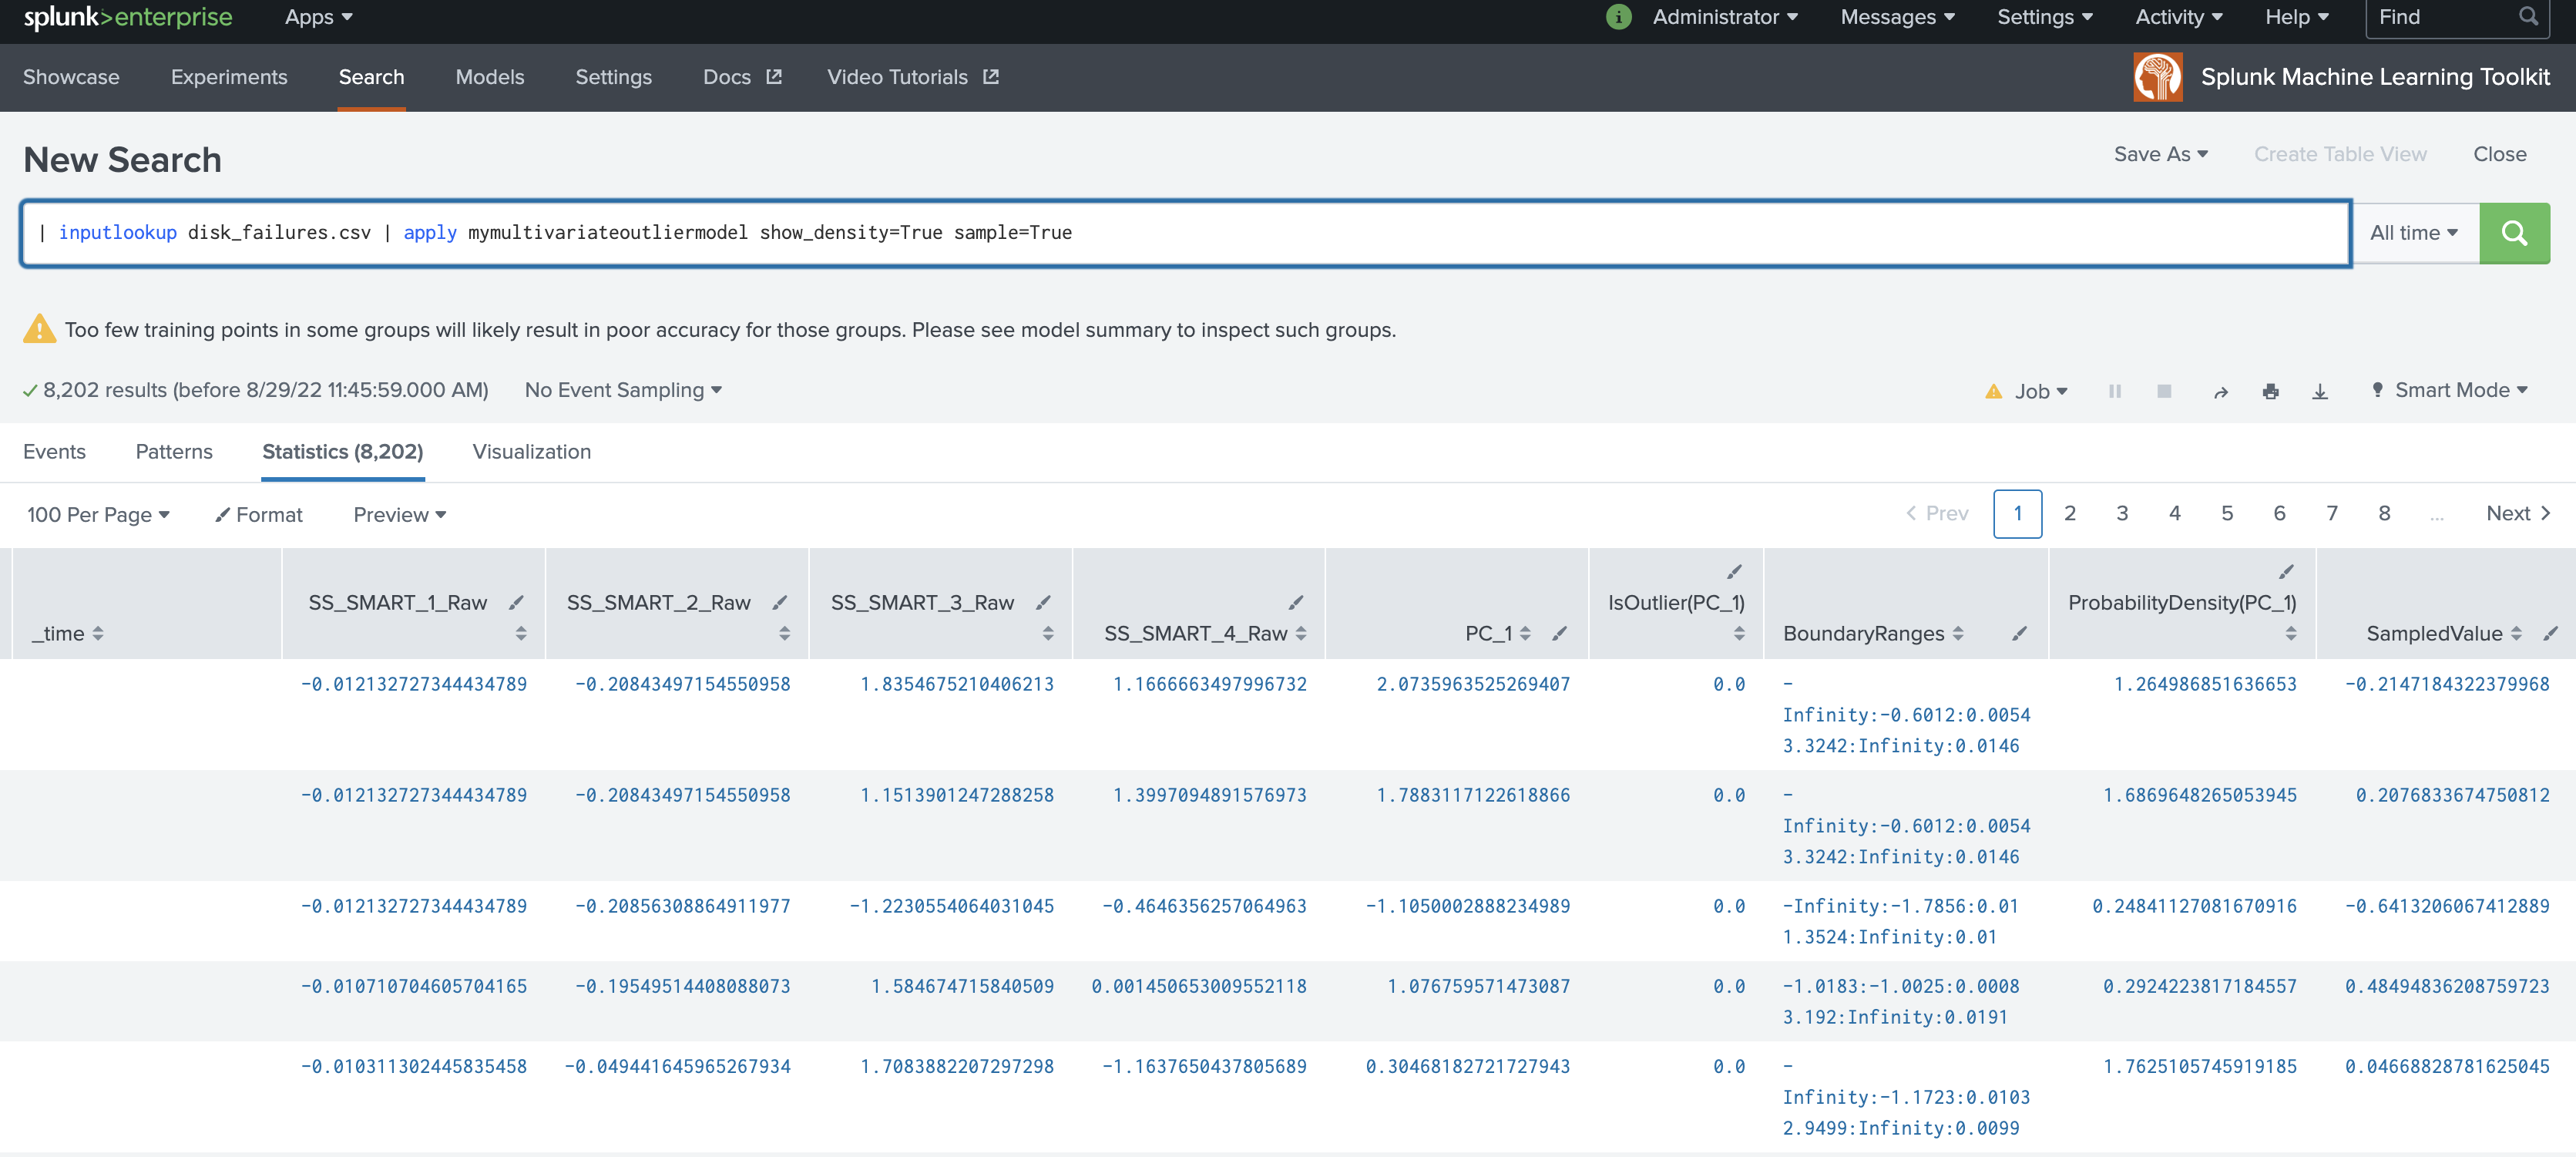Go to results page 8
The height and width of the screenshot is (1157, 2576).
(2384, 513)
